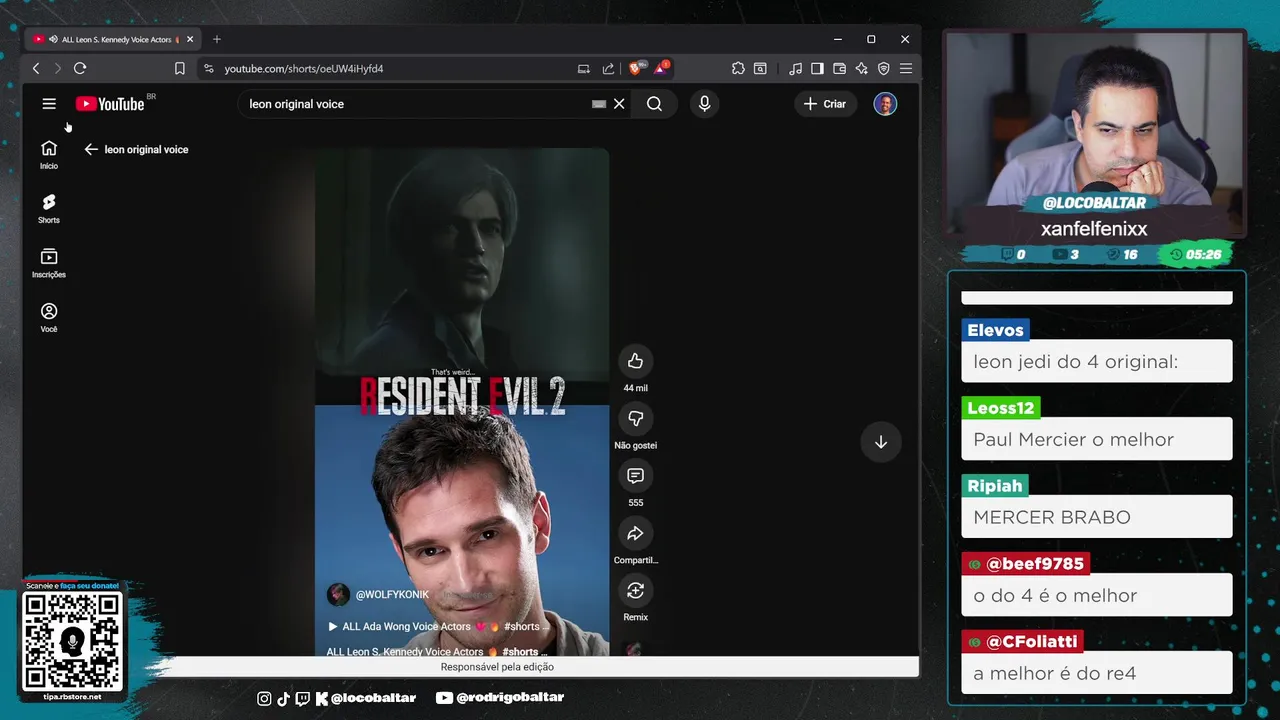1280x720 pixels.
Task: Go back from leon original voice results
Action: 91,149
